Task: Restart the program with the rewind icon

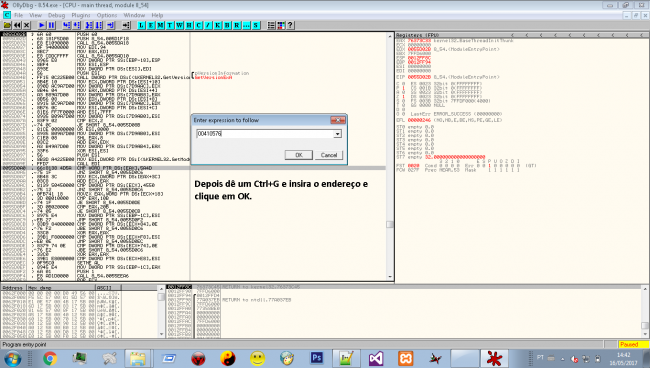Action: point(17,25)
